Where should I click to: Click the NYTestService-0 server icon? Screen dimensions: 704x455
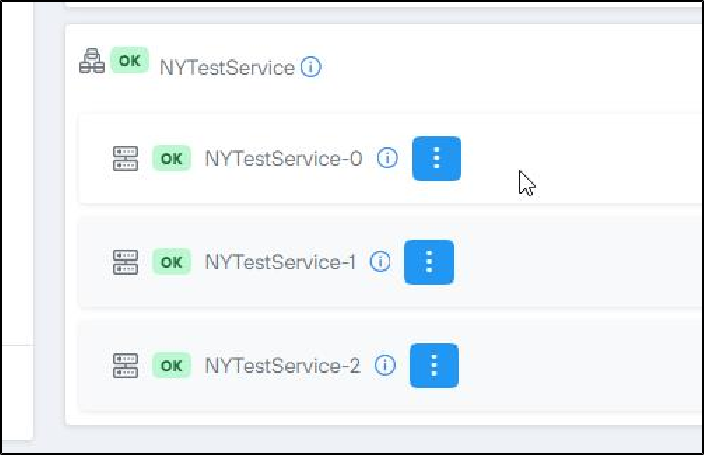click(x=126, y=158)
